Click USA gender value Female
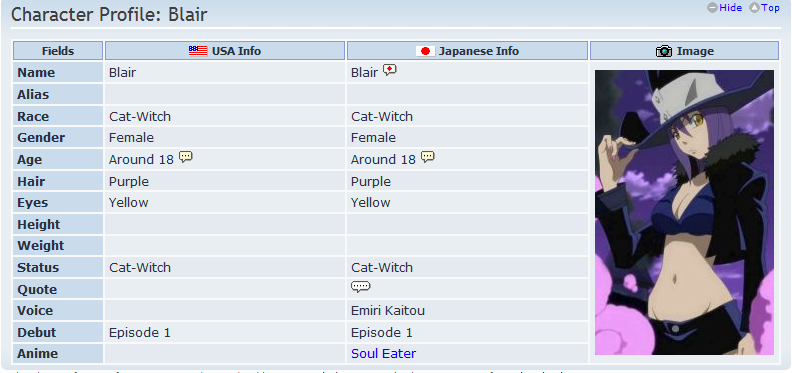Screen dimensions: 792x373 coord(131,138)
